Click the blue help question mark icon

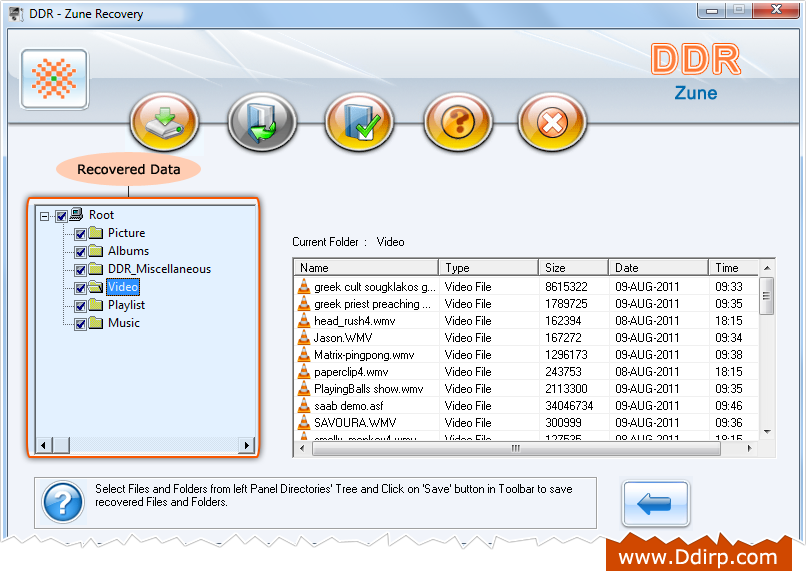[x=63, y=502]
